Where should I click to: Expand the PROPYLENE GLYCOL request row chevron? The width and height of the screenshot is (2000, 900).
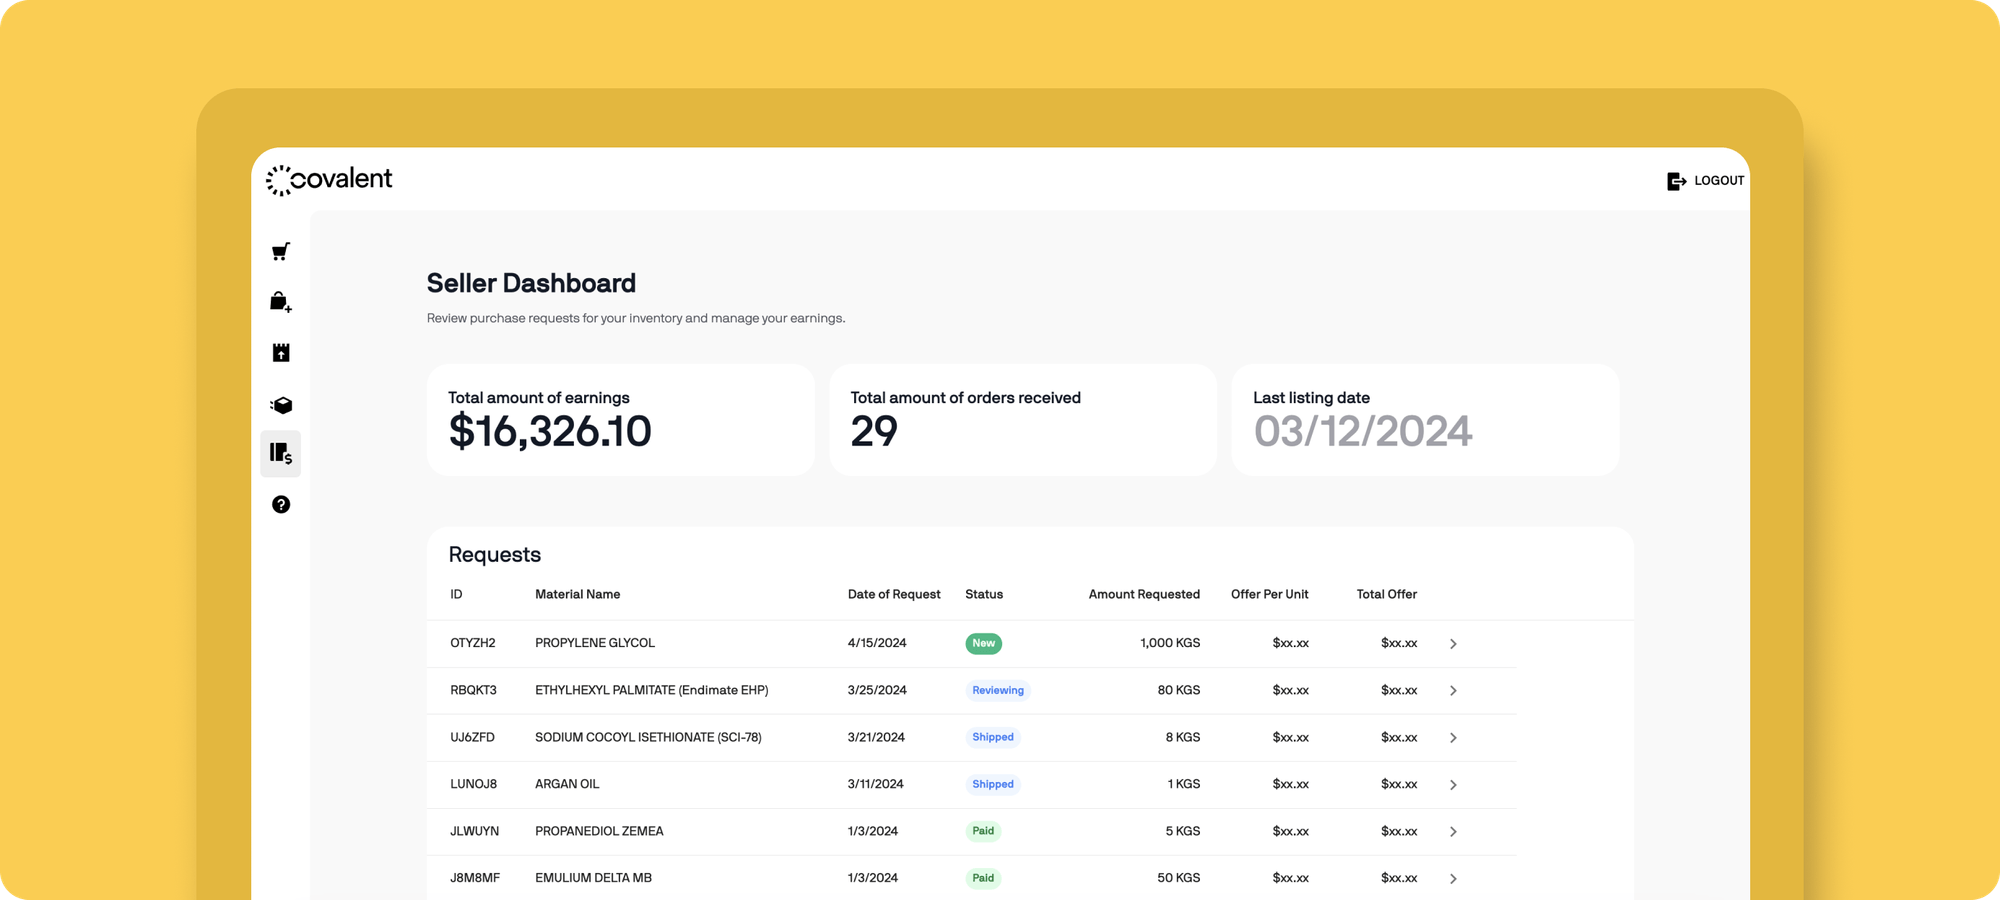[1453, 644]
